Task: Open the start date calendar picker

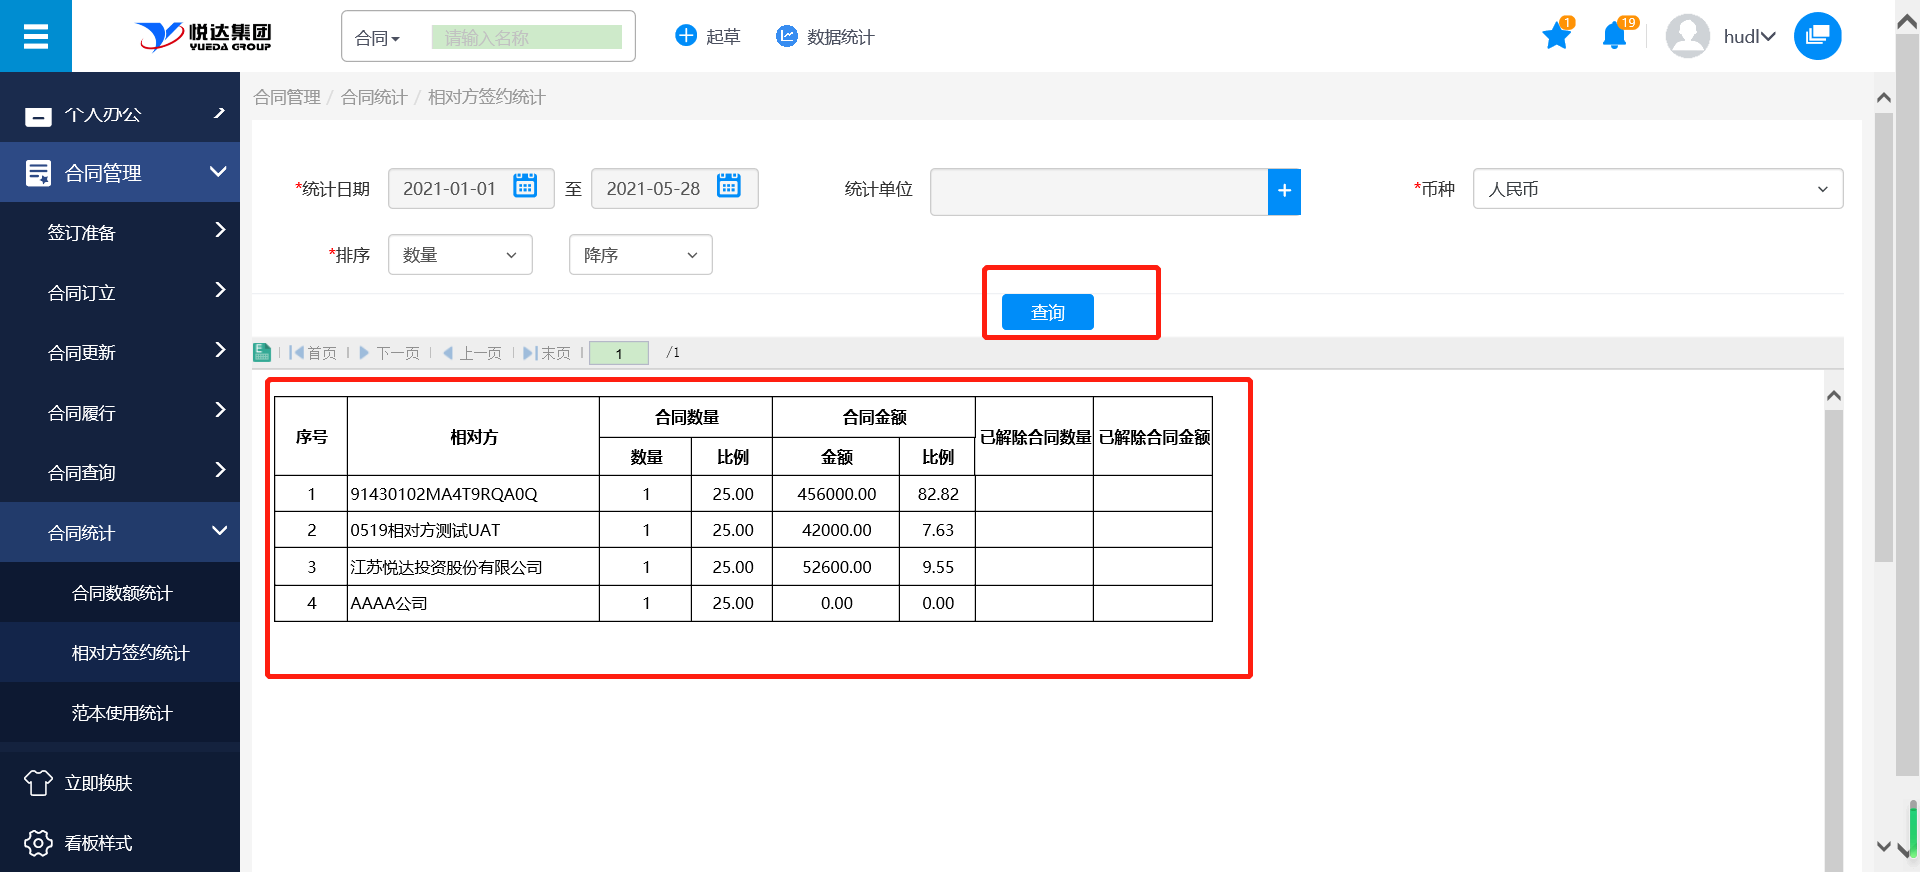Action: click(525, 187)
